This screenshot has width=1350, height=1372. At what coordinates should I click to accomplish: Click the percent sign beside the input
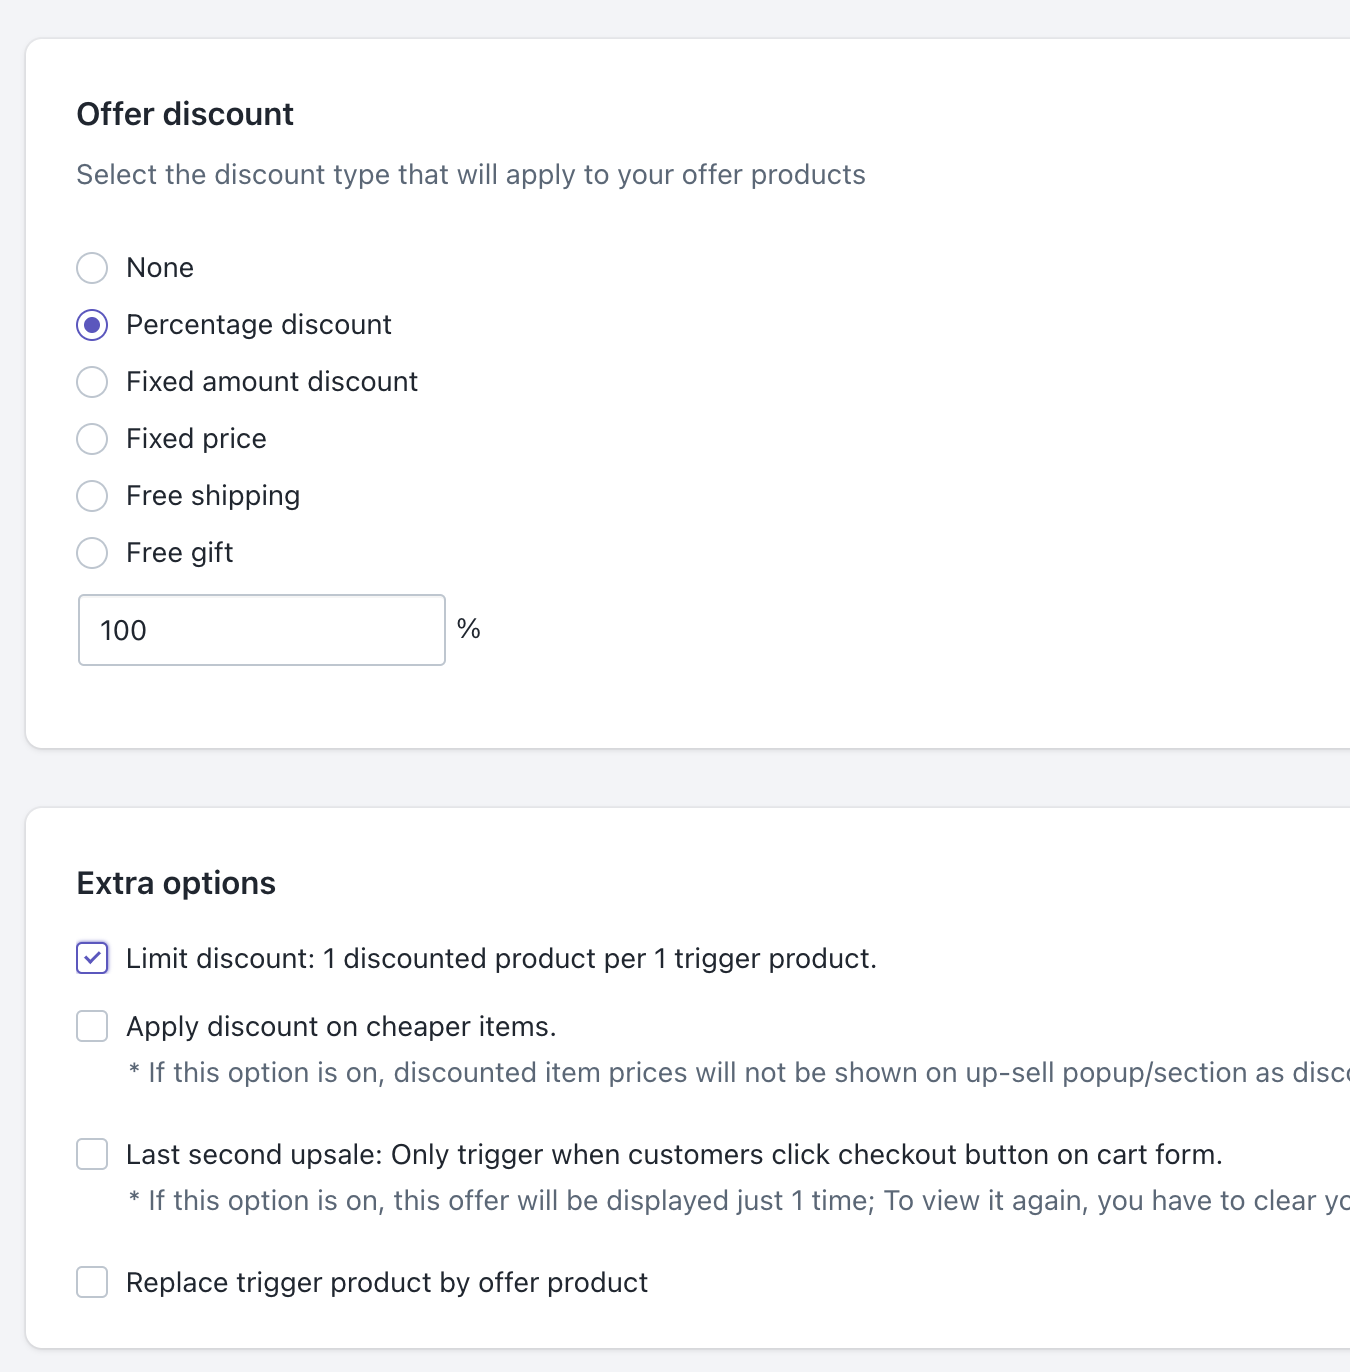(468, 629)
